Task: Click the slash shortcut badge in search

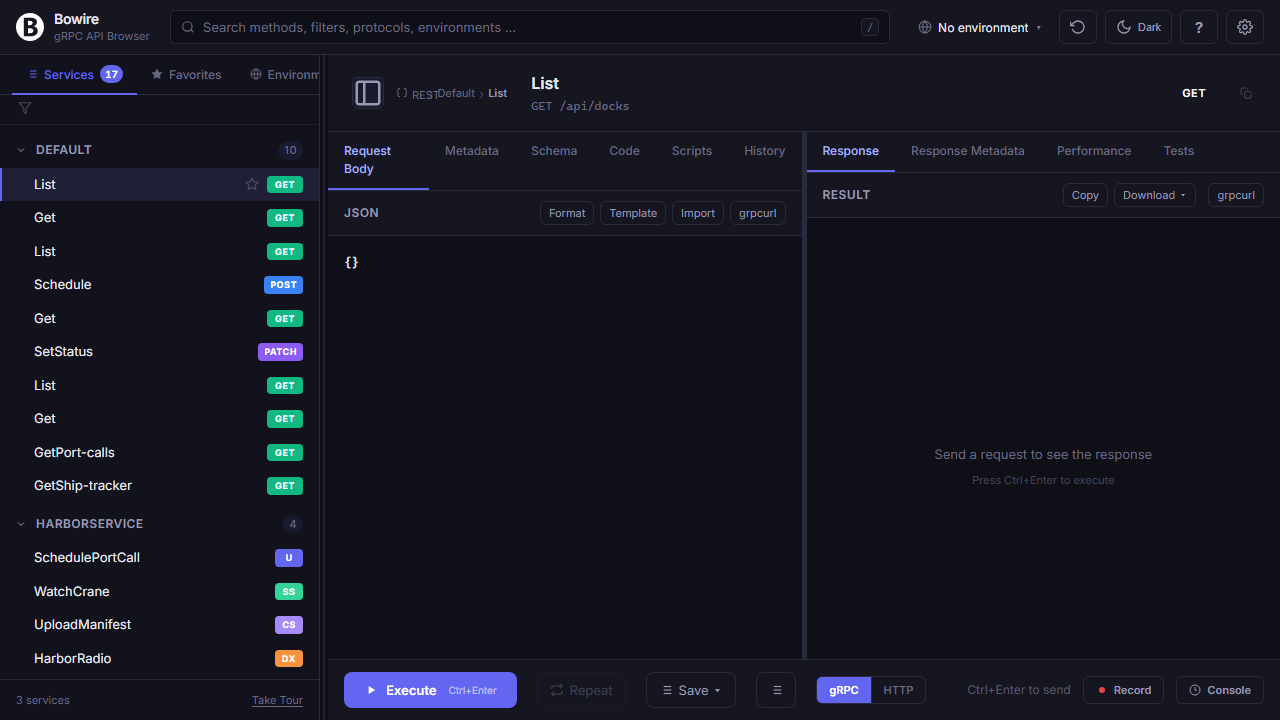Action: click(x=870, y=27)
